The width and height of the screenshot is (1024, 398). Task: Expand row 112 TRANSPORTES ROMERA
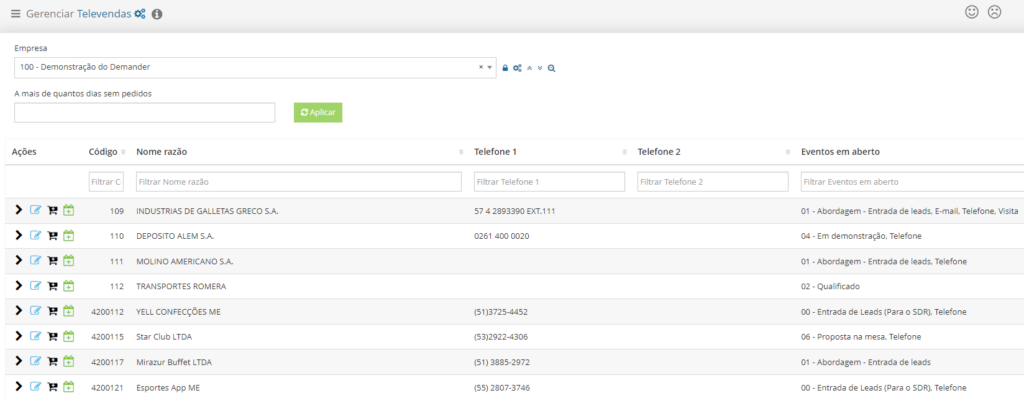(x=18, y=286)
